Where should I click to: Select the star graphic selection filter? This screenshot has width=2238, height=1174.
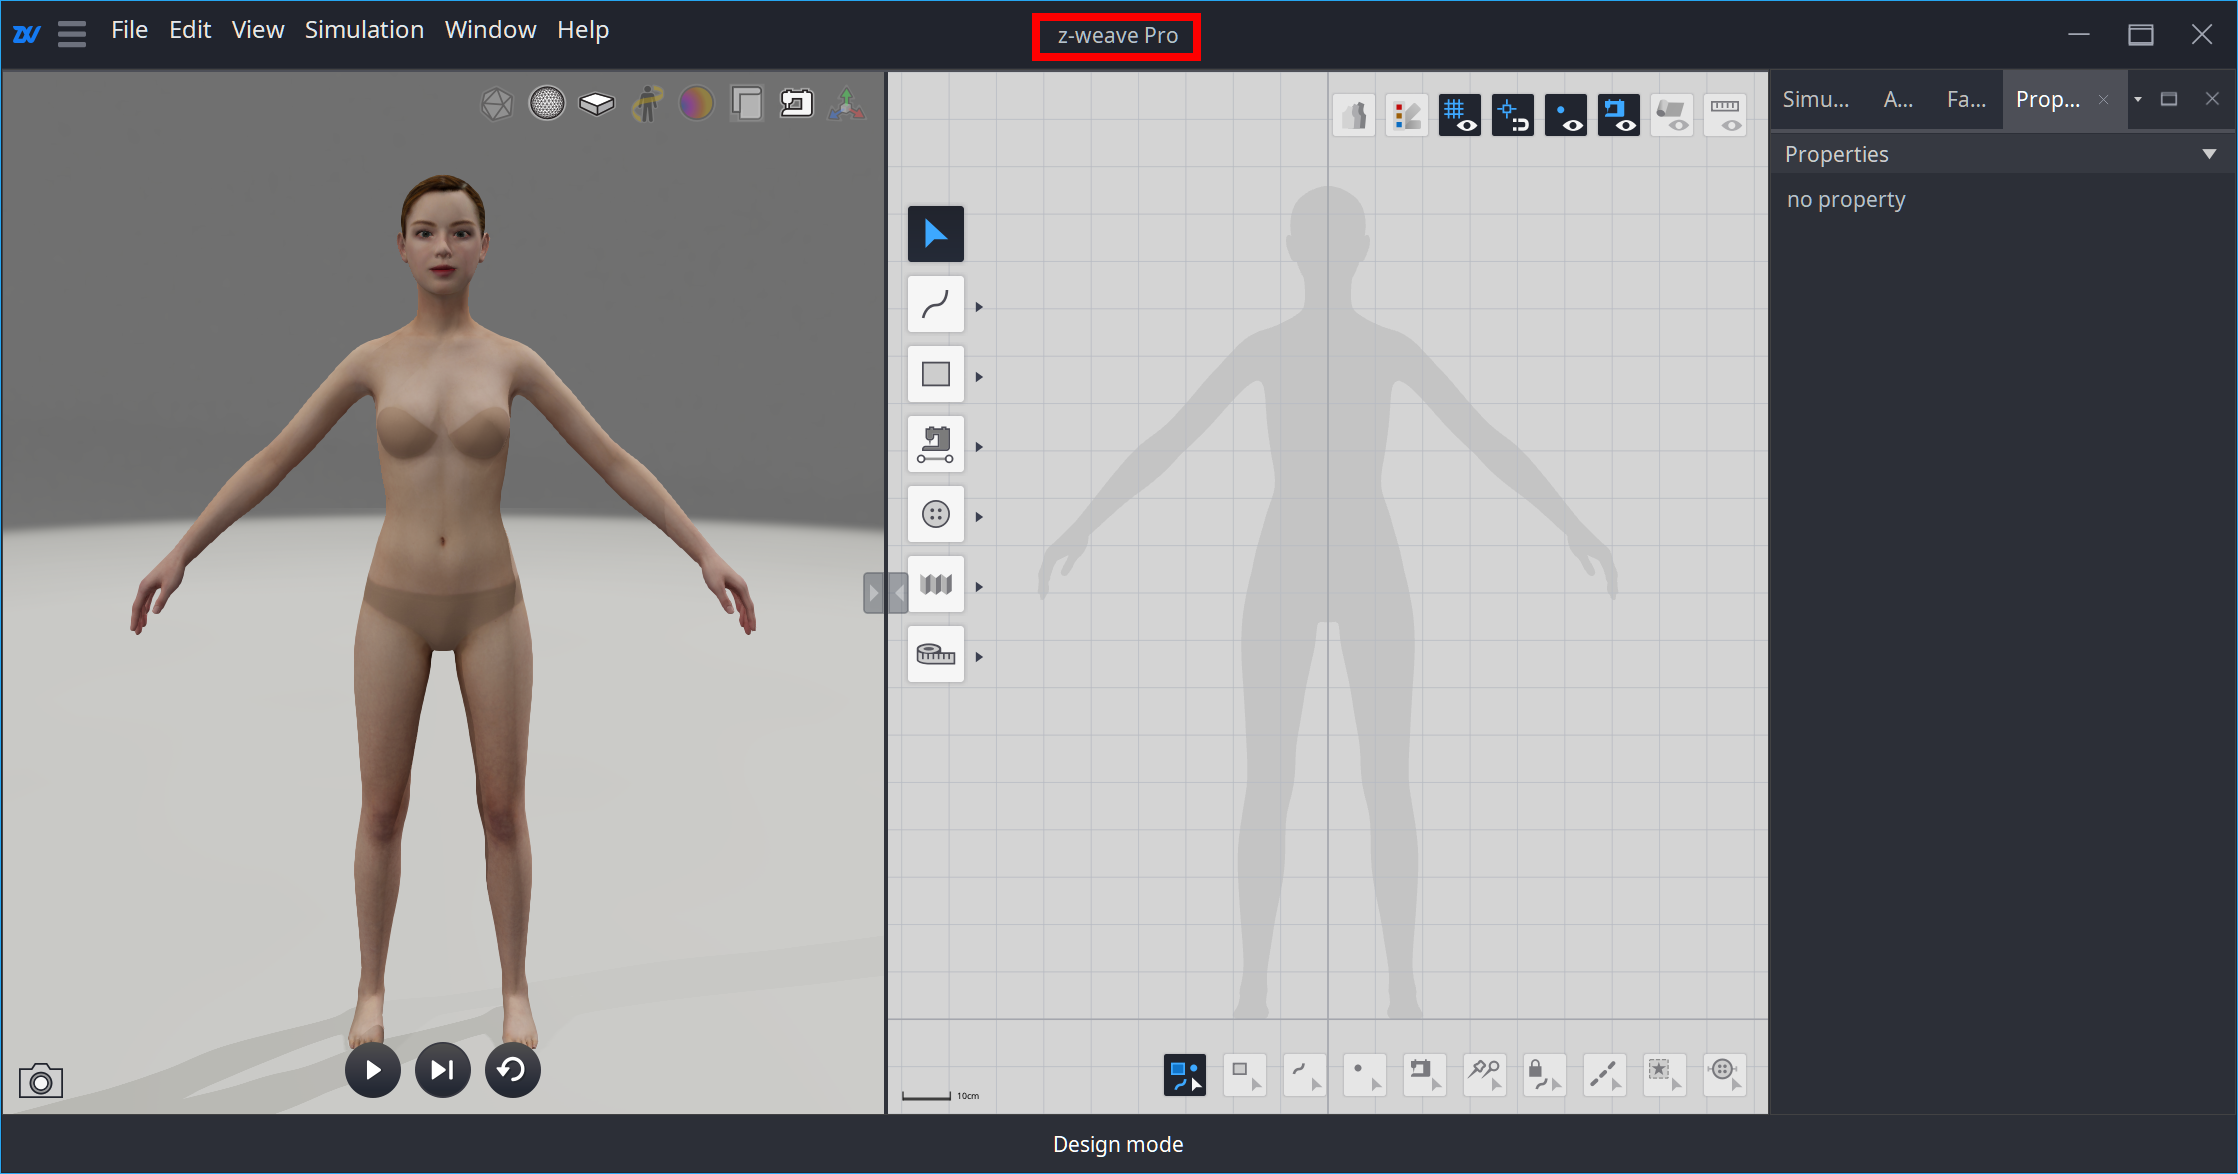pos(1665,1075)
